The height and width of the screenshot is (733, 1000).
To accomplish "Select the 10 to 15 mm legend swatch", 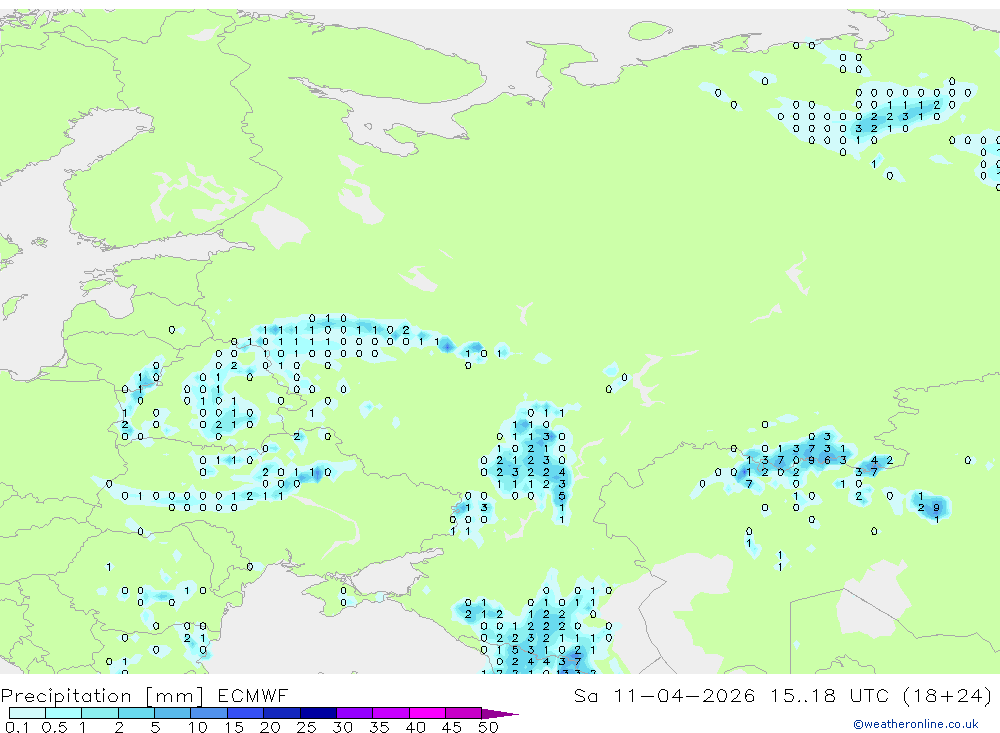I will coord(209,713).
